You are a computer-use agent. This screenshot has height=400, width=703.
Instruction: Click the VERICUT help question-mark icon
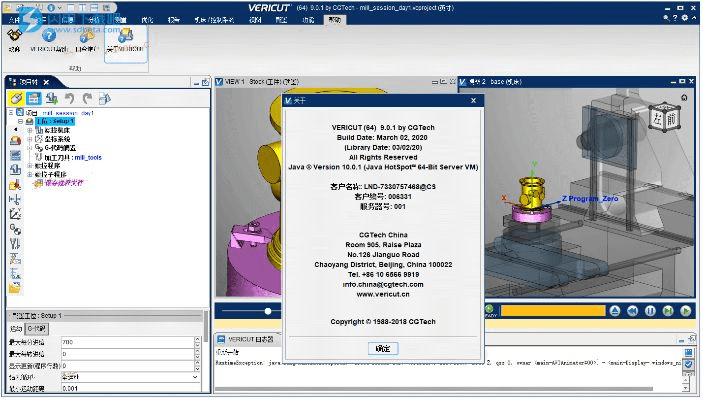point(48,36)
